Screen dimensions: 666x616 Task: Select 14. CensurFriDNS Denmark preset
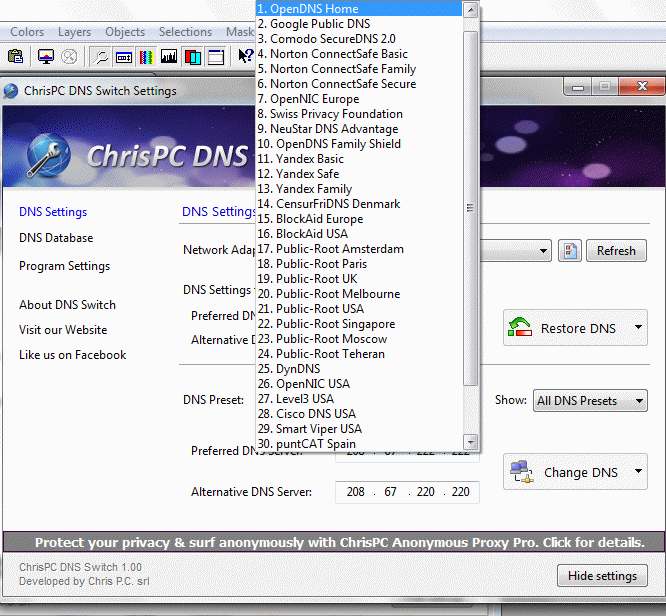[x=359, y=204]
